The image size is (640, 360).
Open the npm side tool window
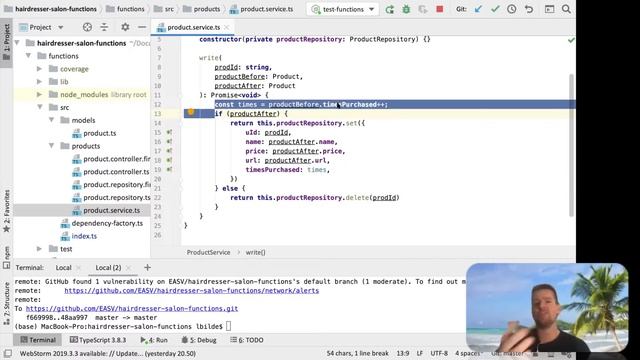[7, 258]
